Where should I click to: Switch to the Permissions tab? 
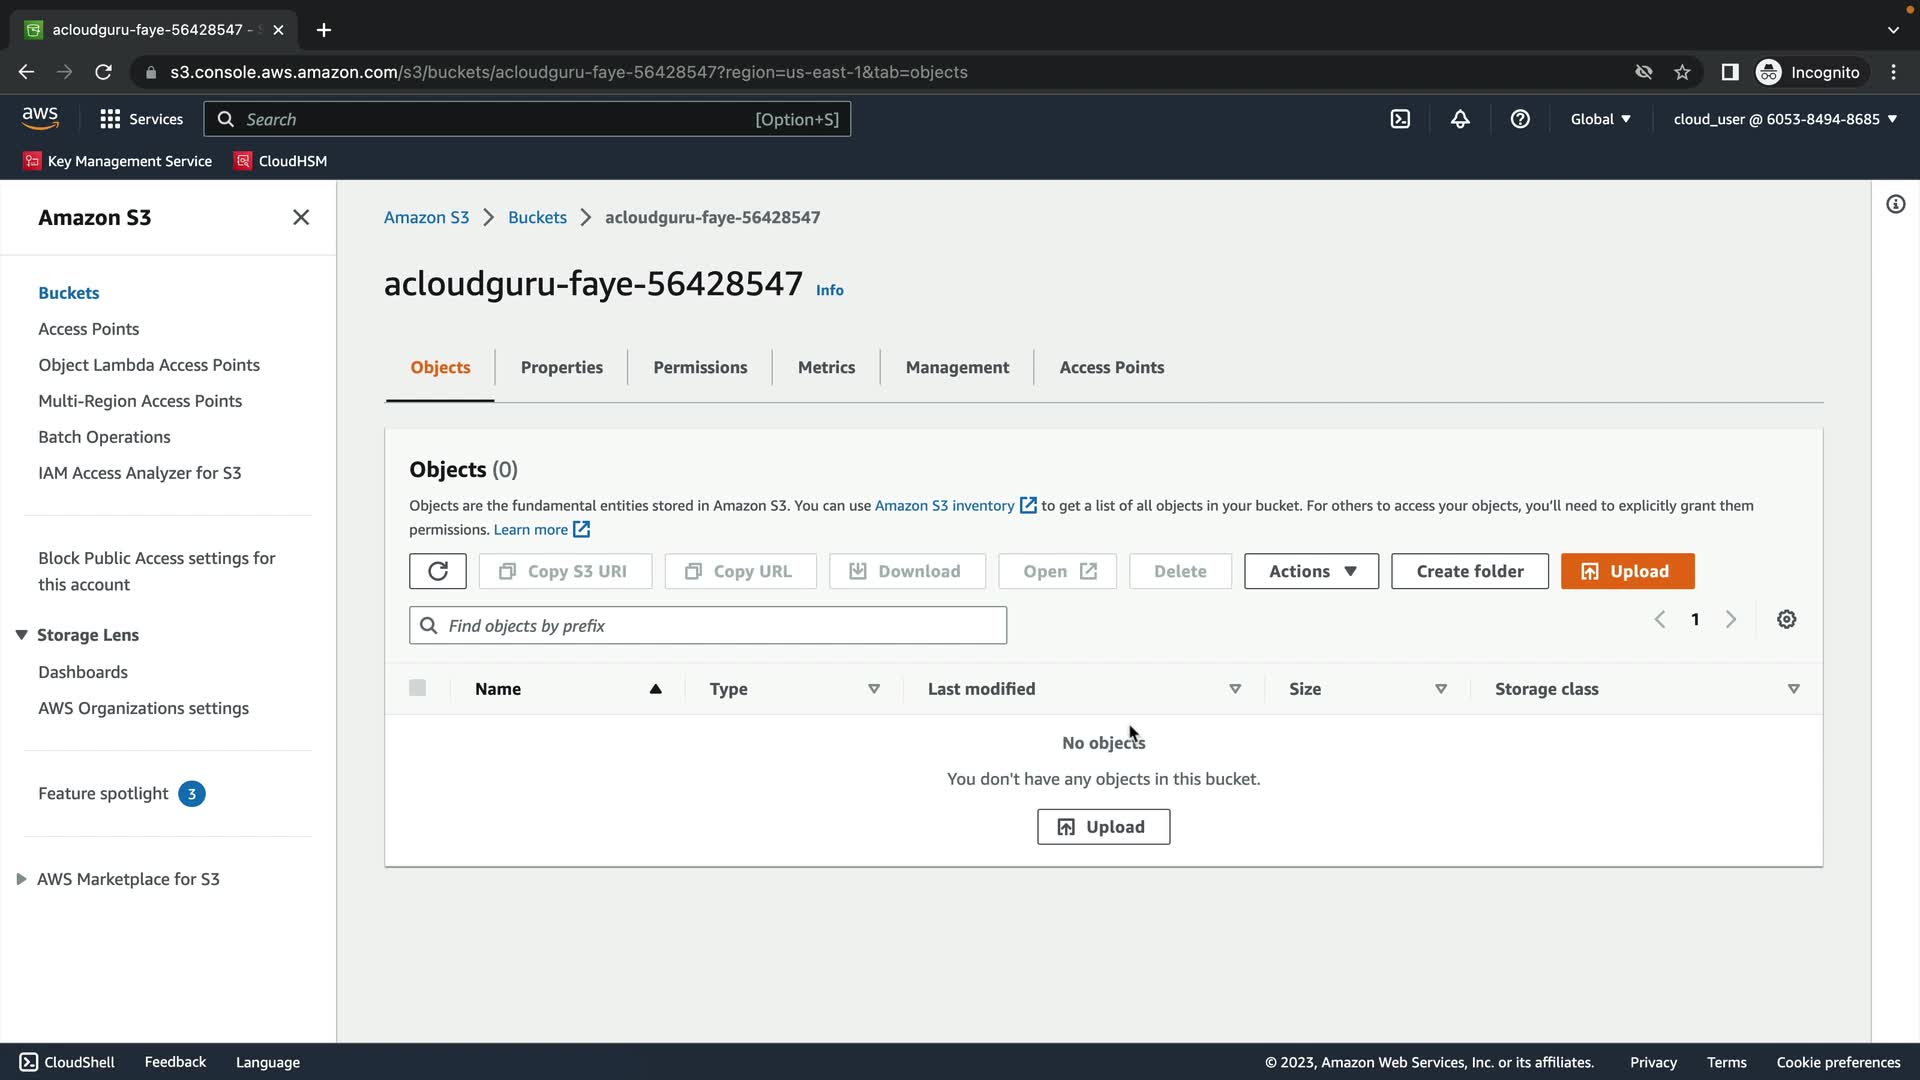(700, 367)
